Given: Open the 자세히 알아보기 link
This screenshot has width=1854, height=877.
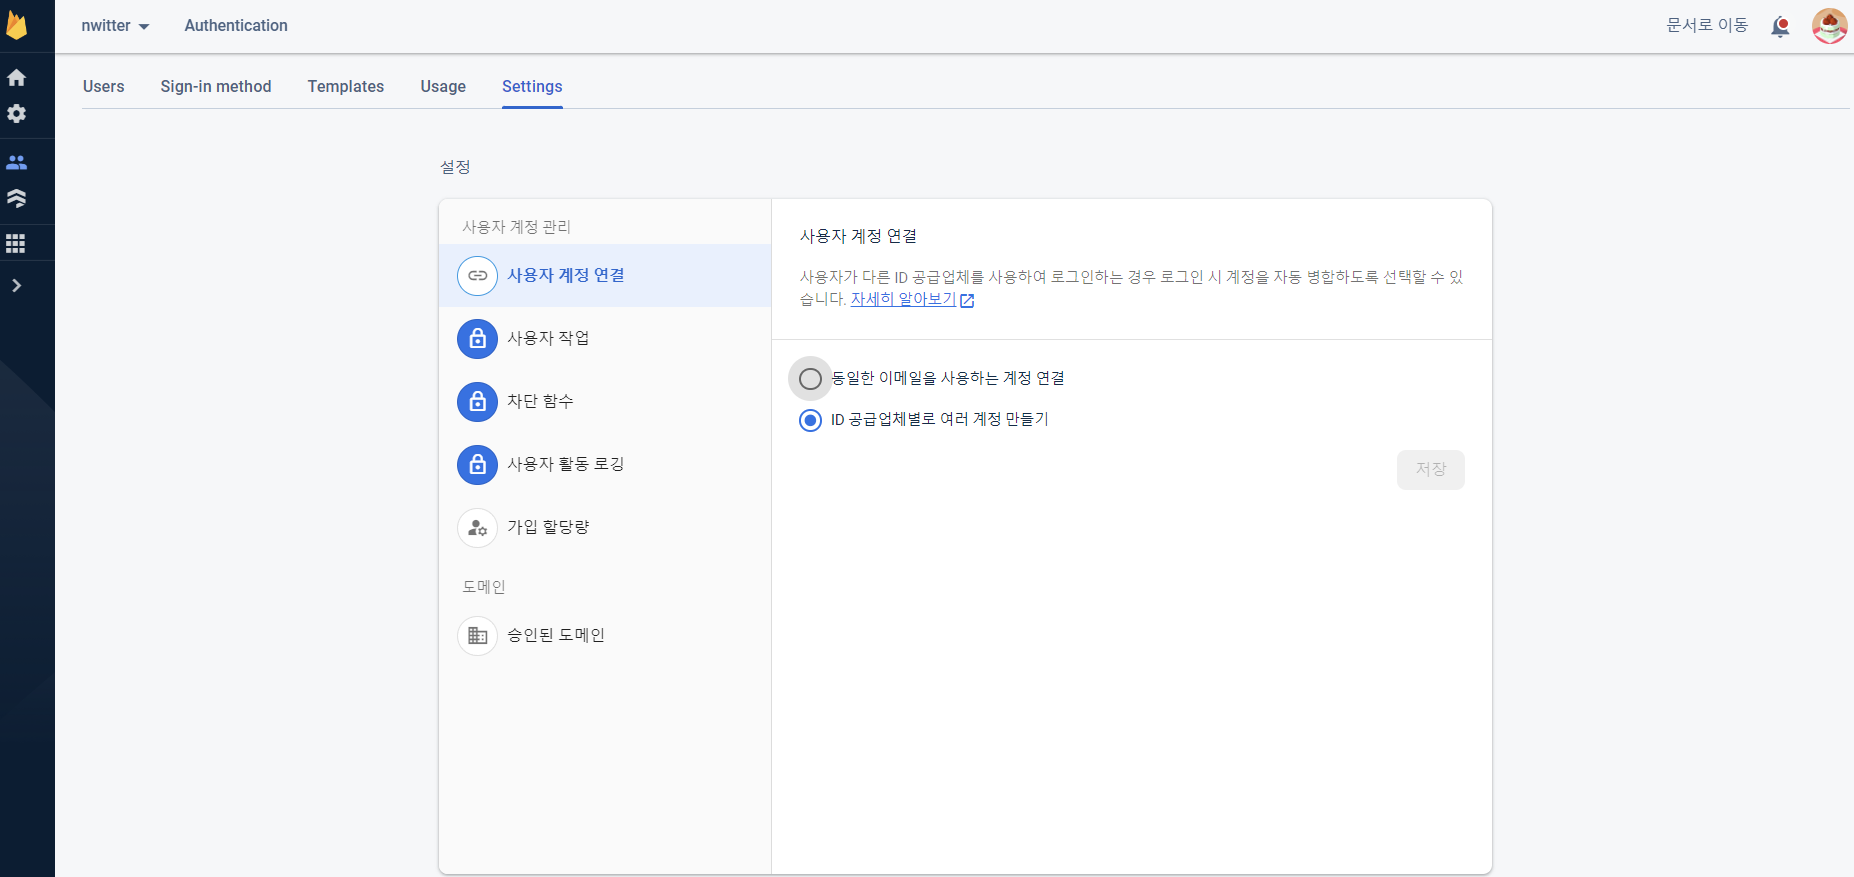Looking at the screenshot, I should 904,299.
